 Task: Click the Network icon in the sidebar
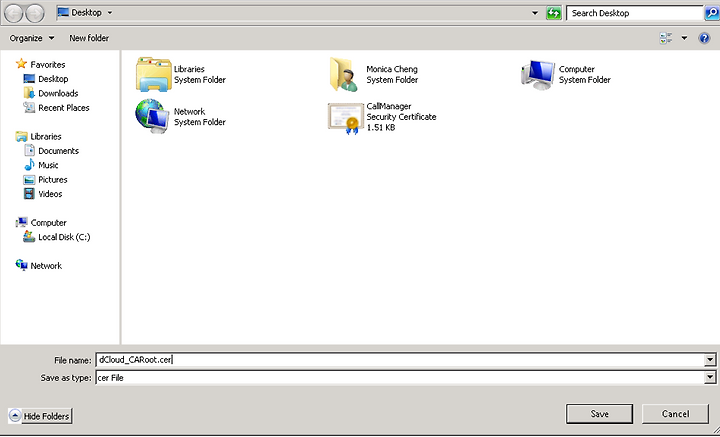21,265
